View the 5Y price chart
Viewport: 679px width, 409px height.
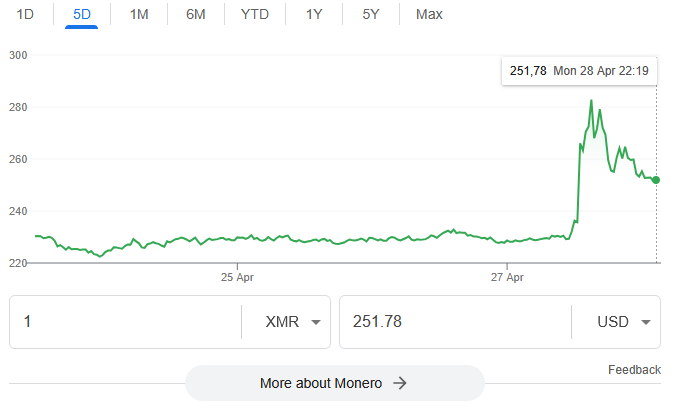tap(371, 14)
